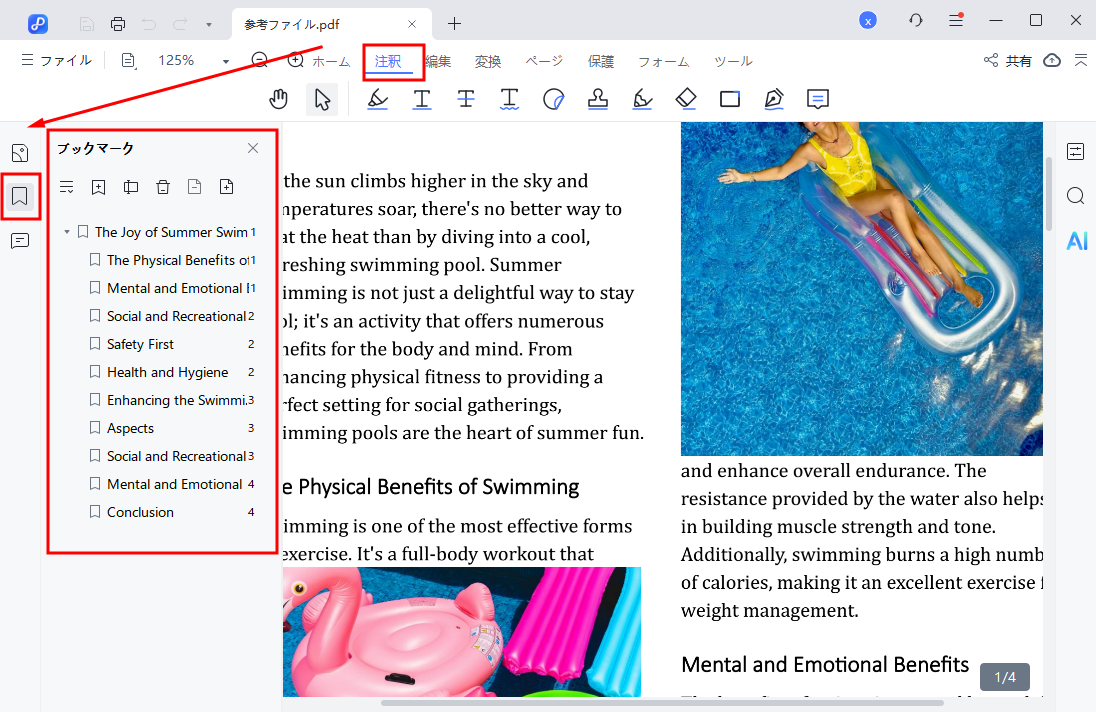This screenshot has width=1096, height=712.
Task: Select the Hand tool
Action: 279,99
